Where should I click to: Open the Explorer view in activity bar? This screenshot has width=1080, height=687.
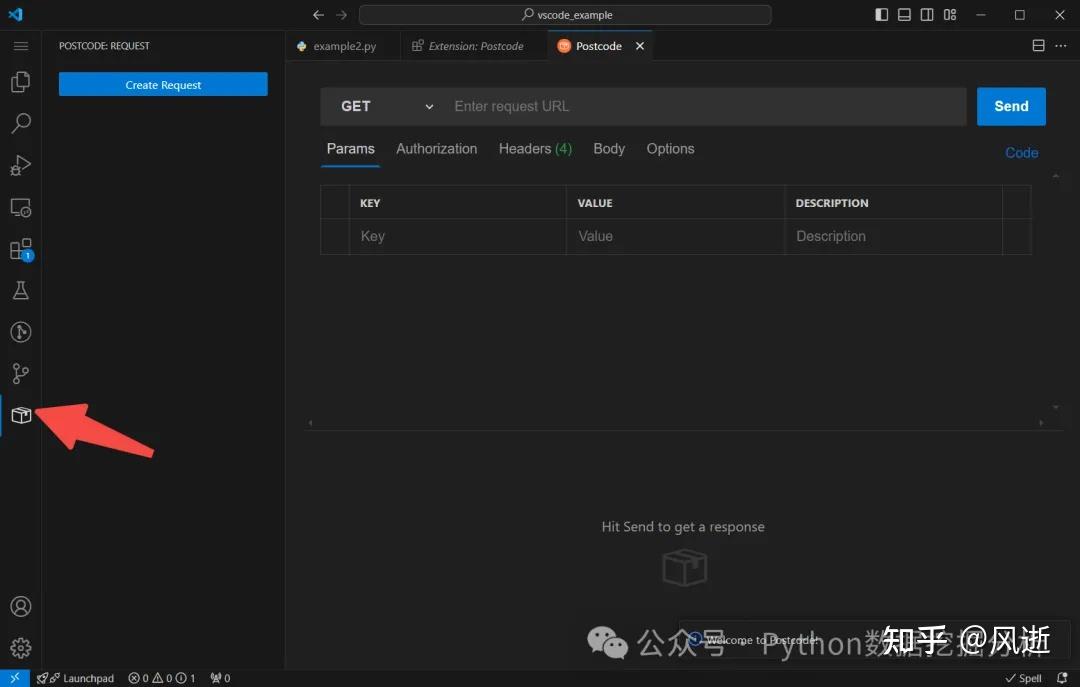[21, 82]
